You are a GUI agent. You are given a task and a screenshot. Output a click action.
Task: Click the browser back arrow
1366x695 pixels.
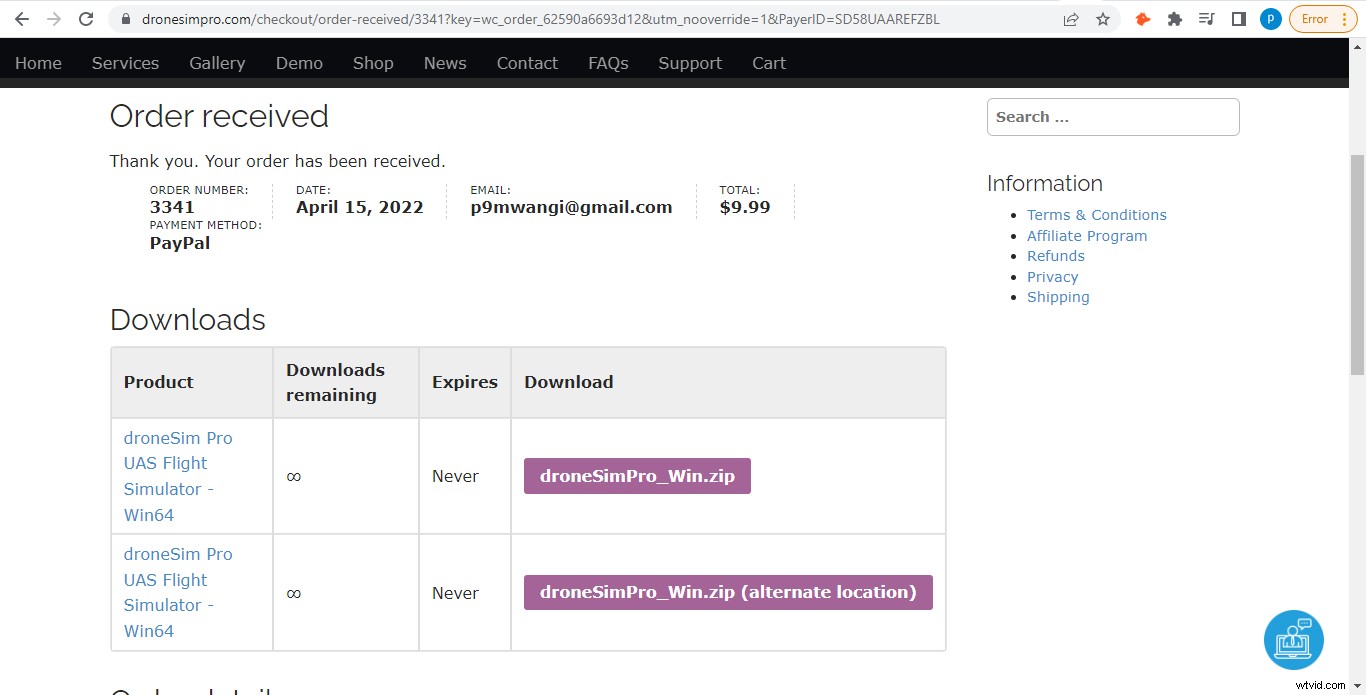click(21, 19)
